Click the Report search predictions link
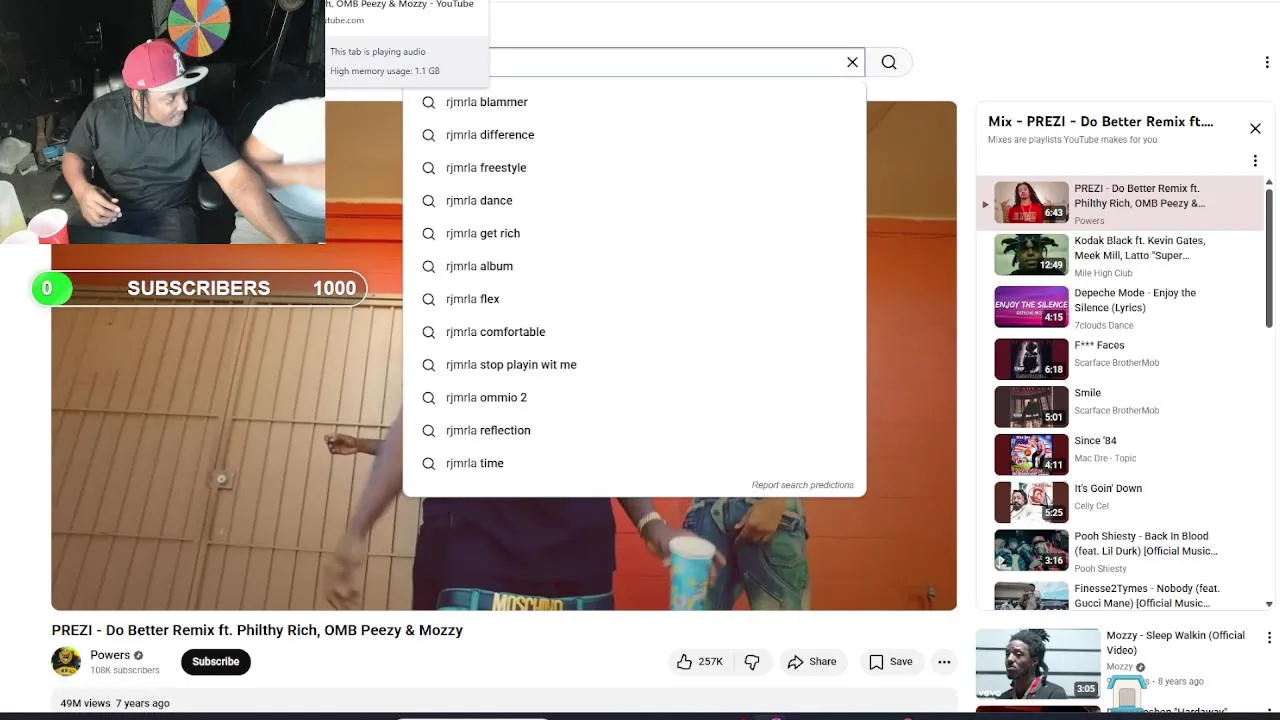 click(x=803, y=485)
